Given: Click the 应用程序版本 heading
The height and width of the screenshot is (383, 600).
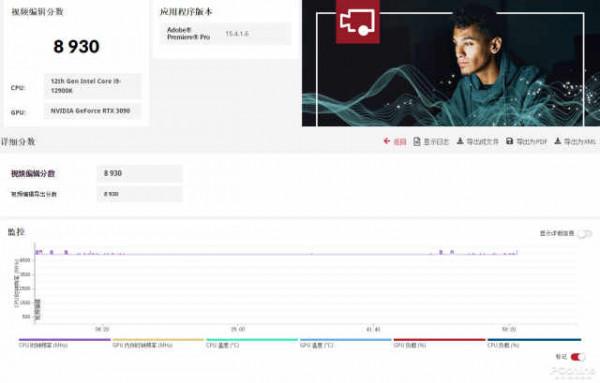Looking at the screenshot, I should pos(186,12).
